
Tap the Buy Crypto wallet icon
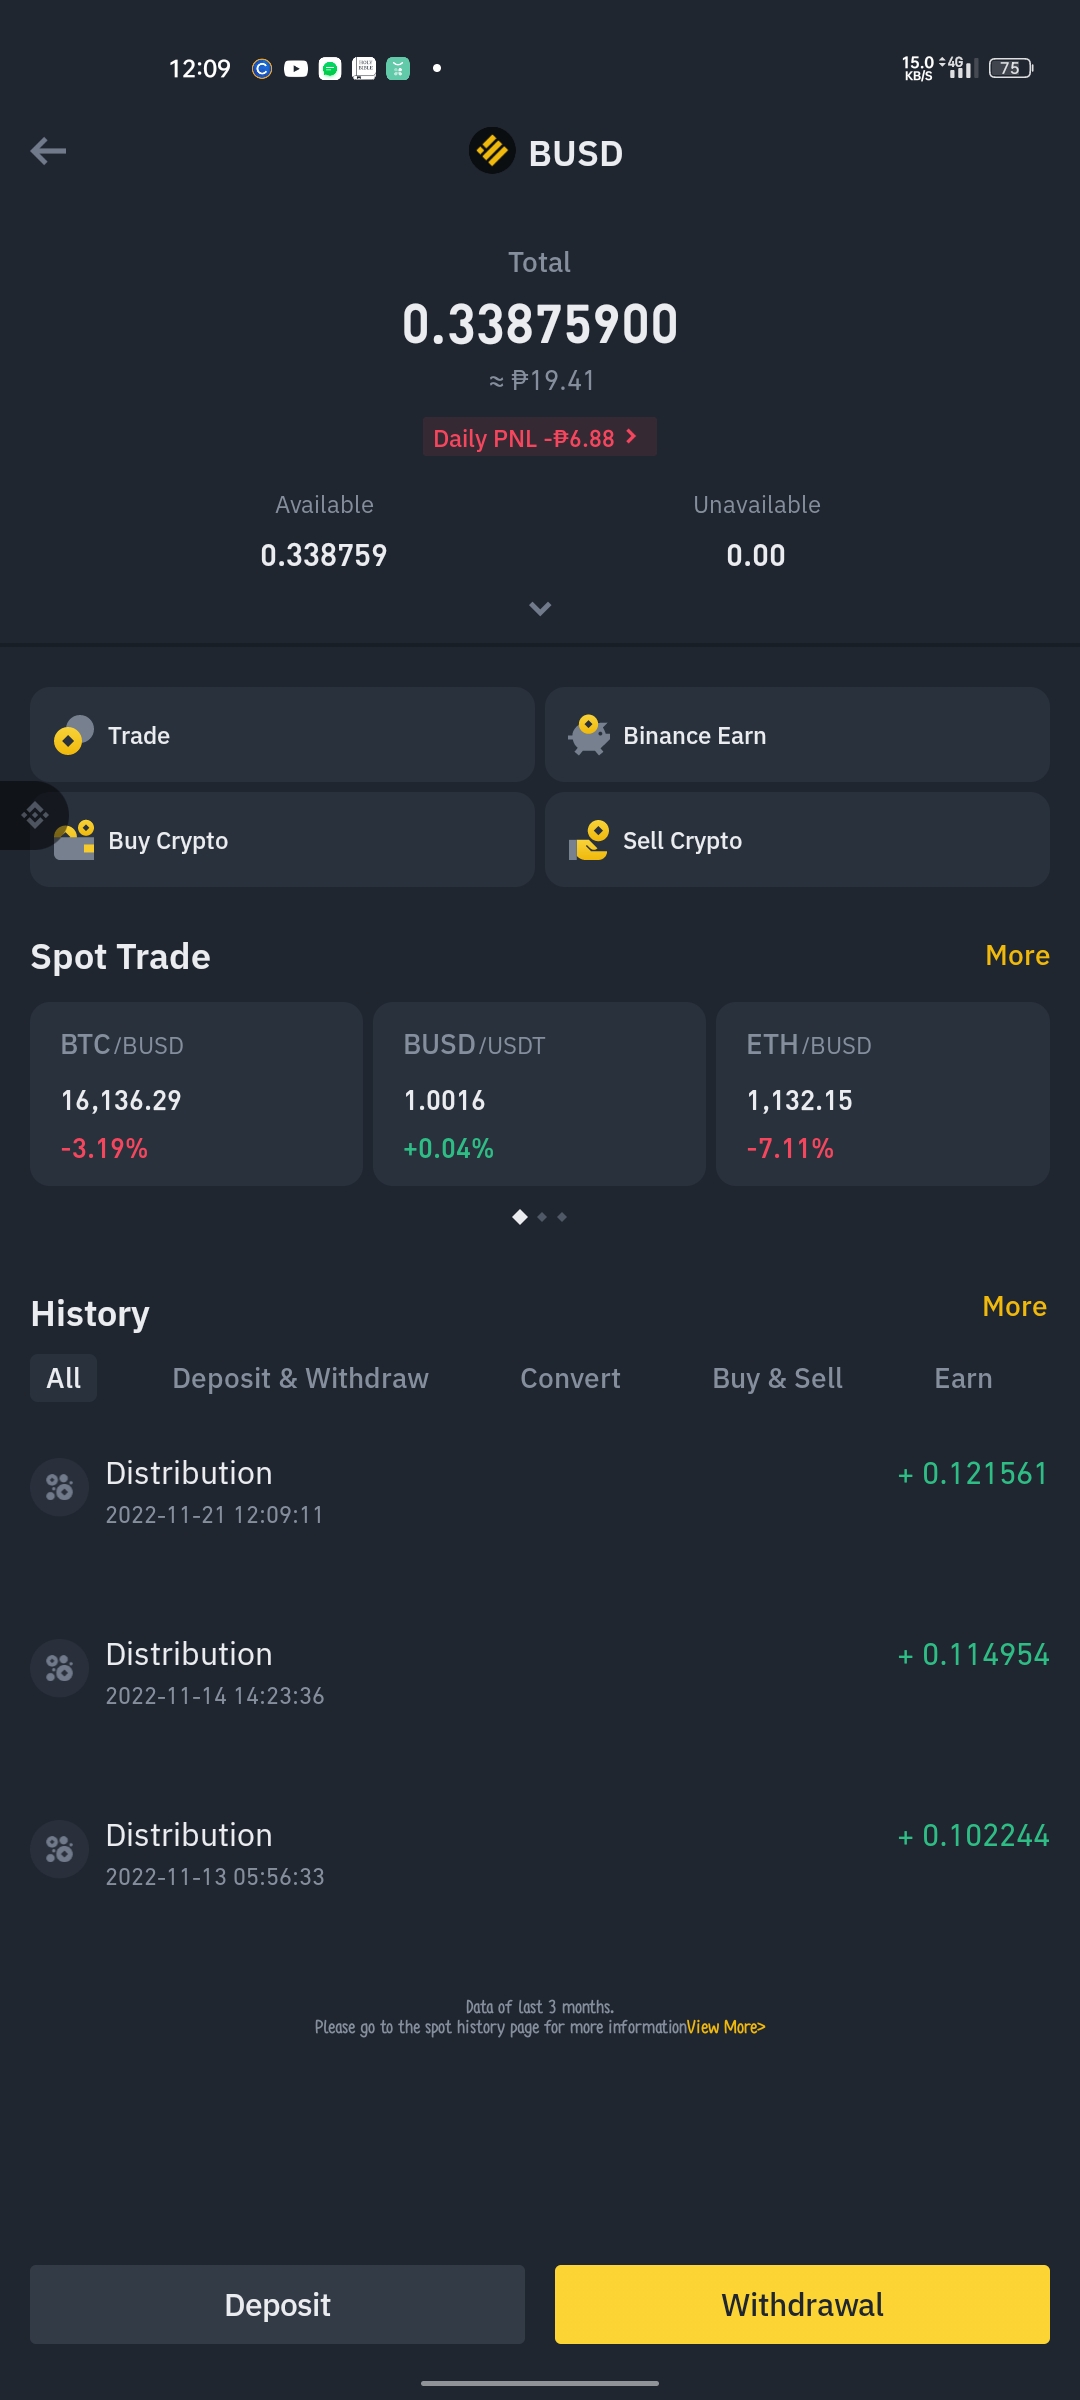tap(74, 840)
